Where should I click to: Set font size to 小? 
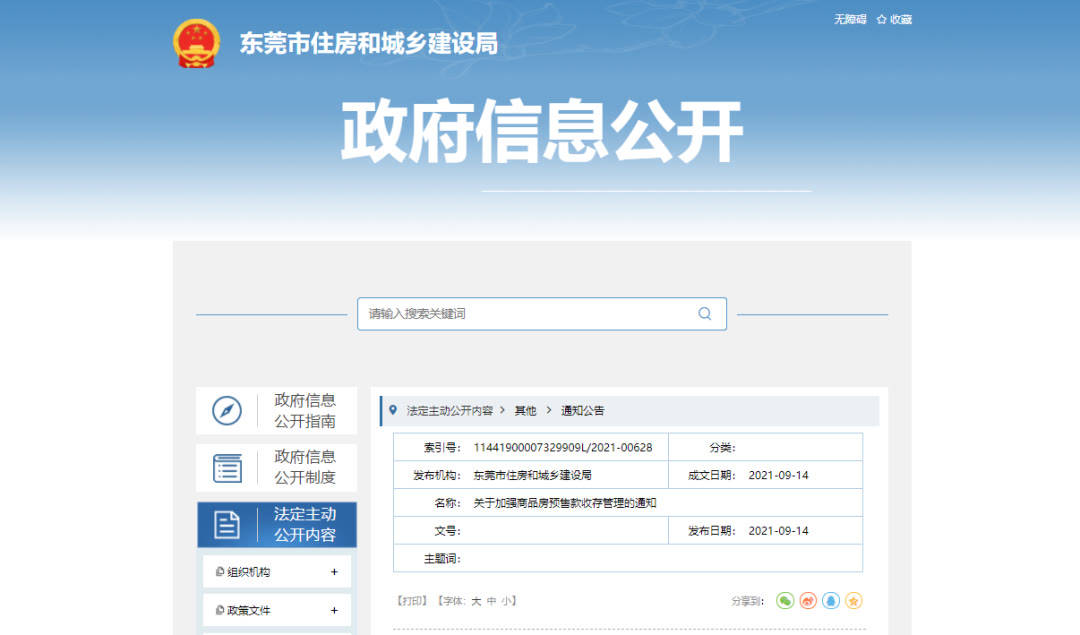pos(506,601)
